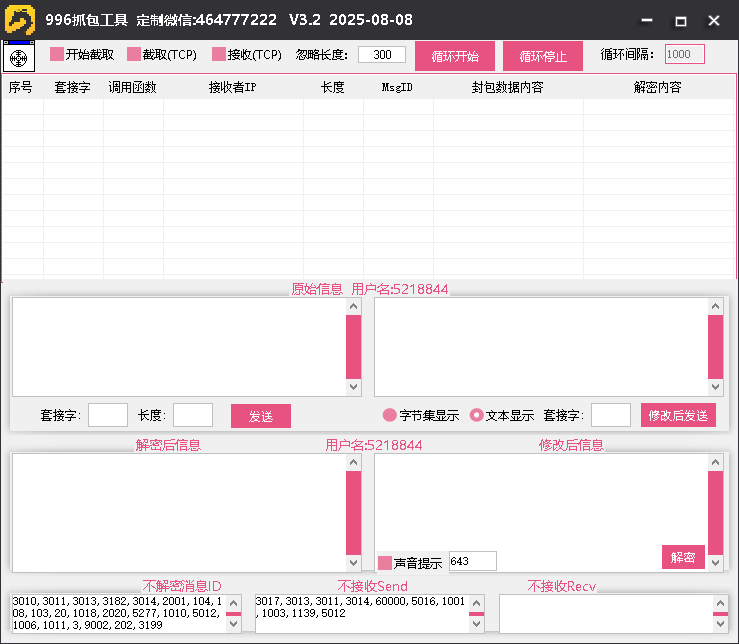Click the 循环间隔 input field
This screenshot has width=739, height=644.
coord(684,55)
